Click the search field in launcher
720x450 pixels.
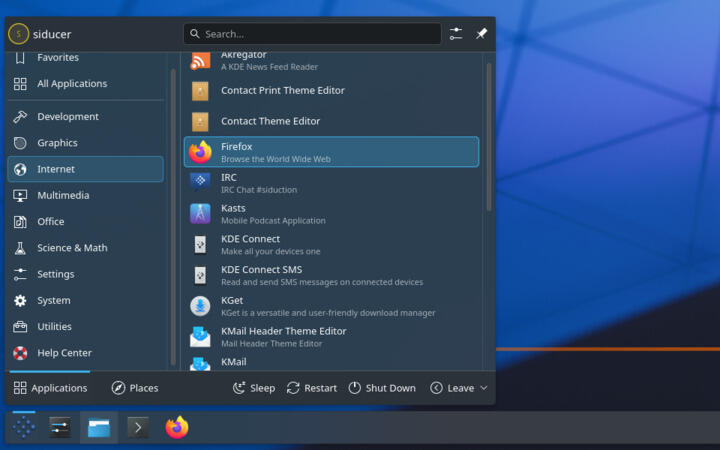pos(312,34)
